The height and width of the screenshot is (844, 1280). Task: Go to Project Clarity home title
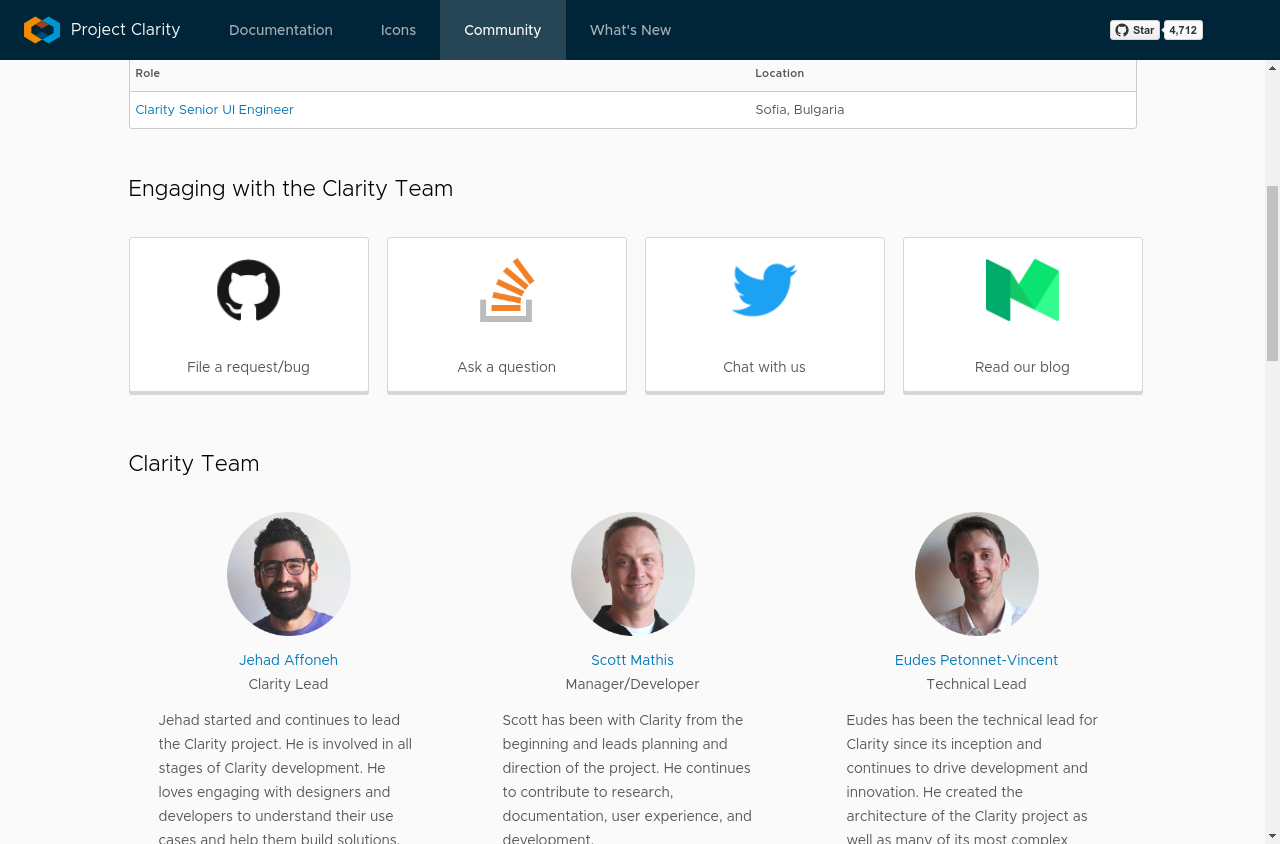pyautogui.click(x=126, y=30)
